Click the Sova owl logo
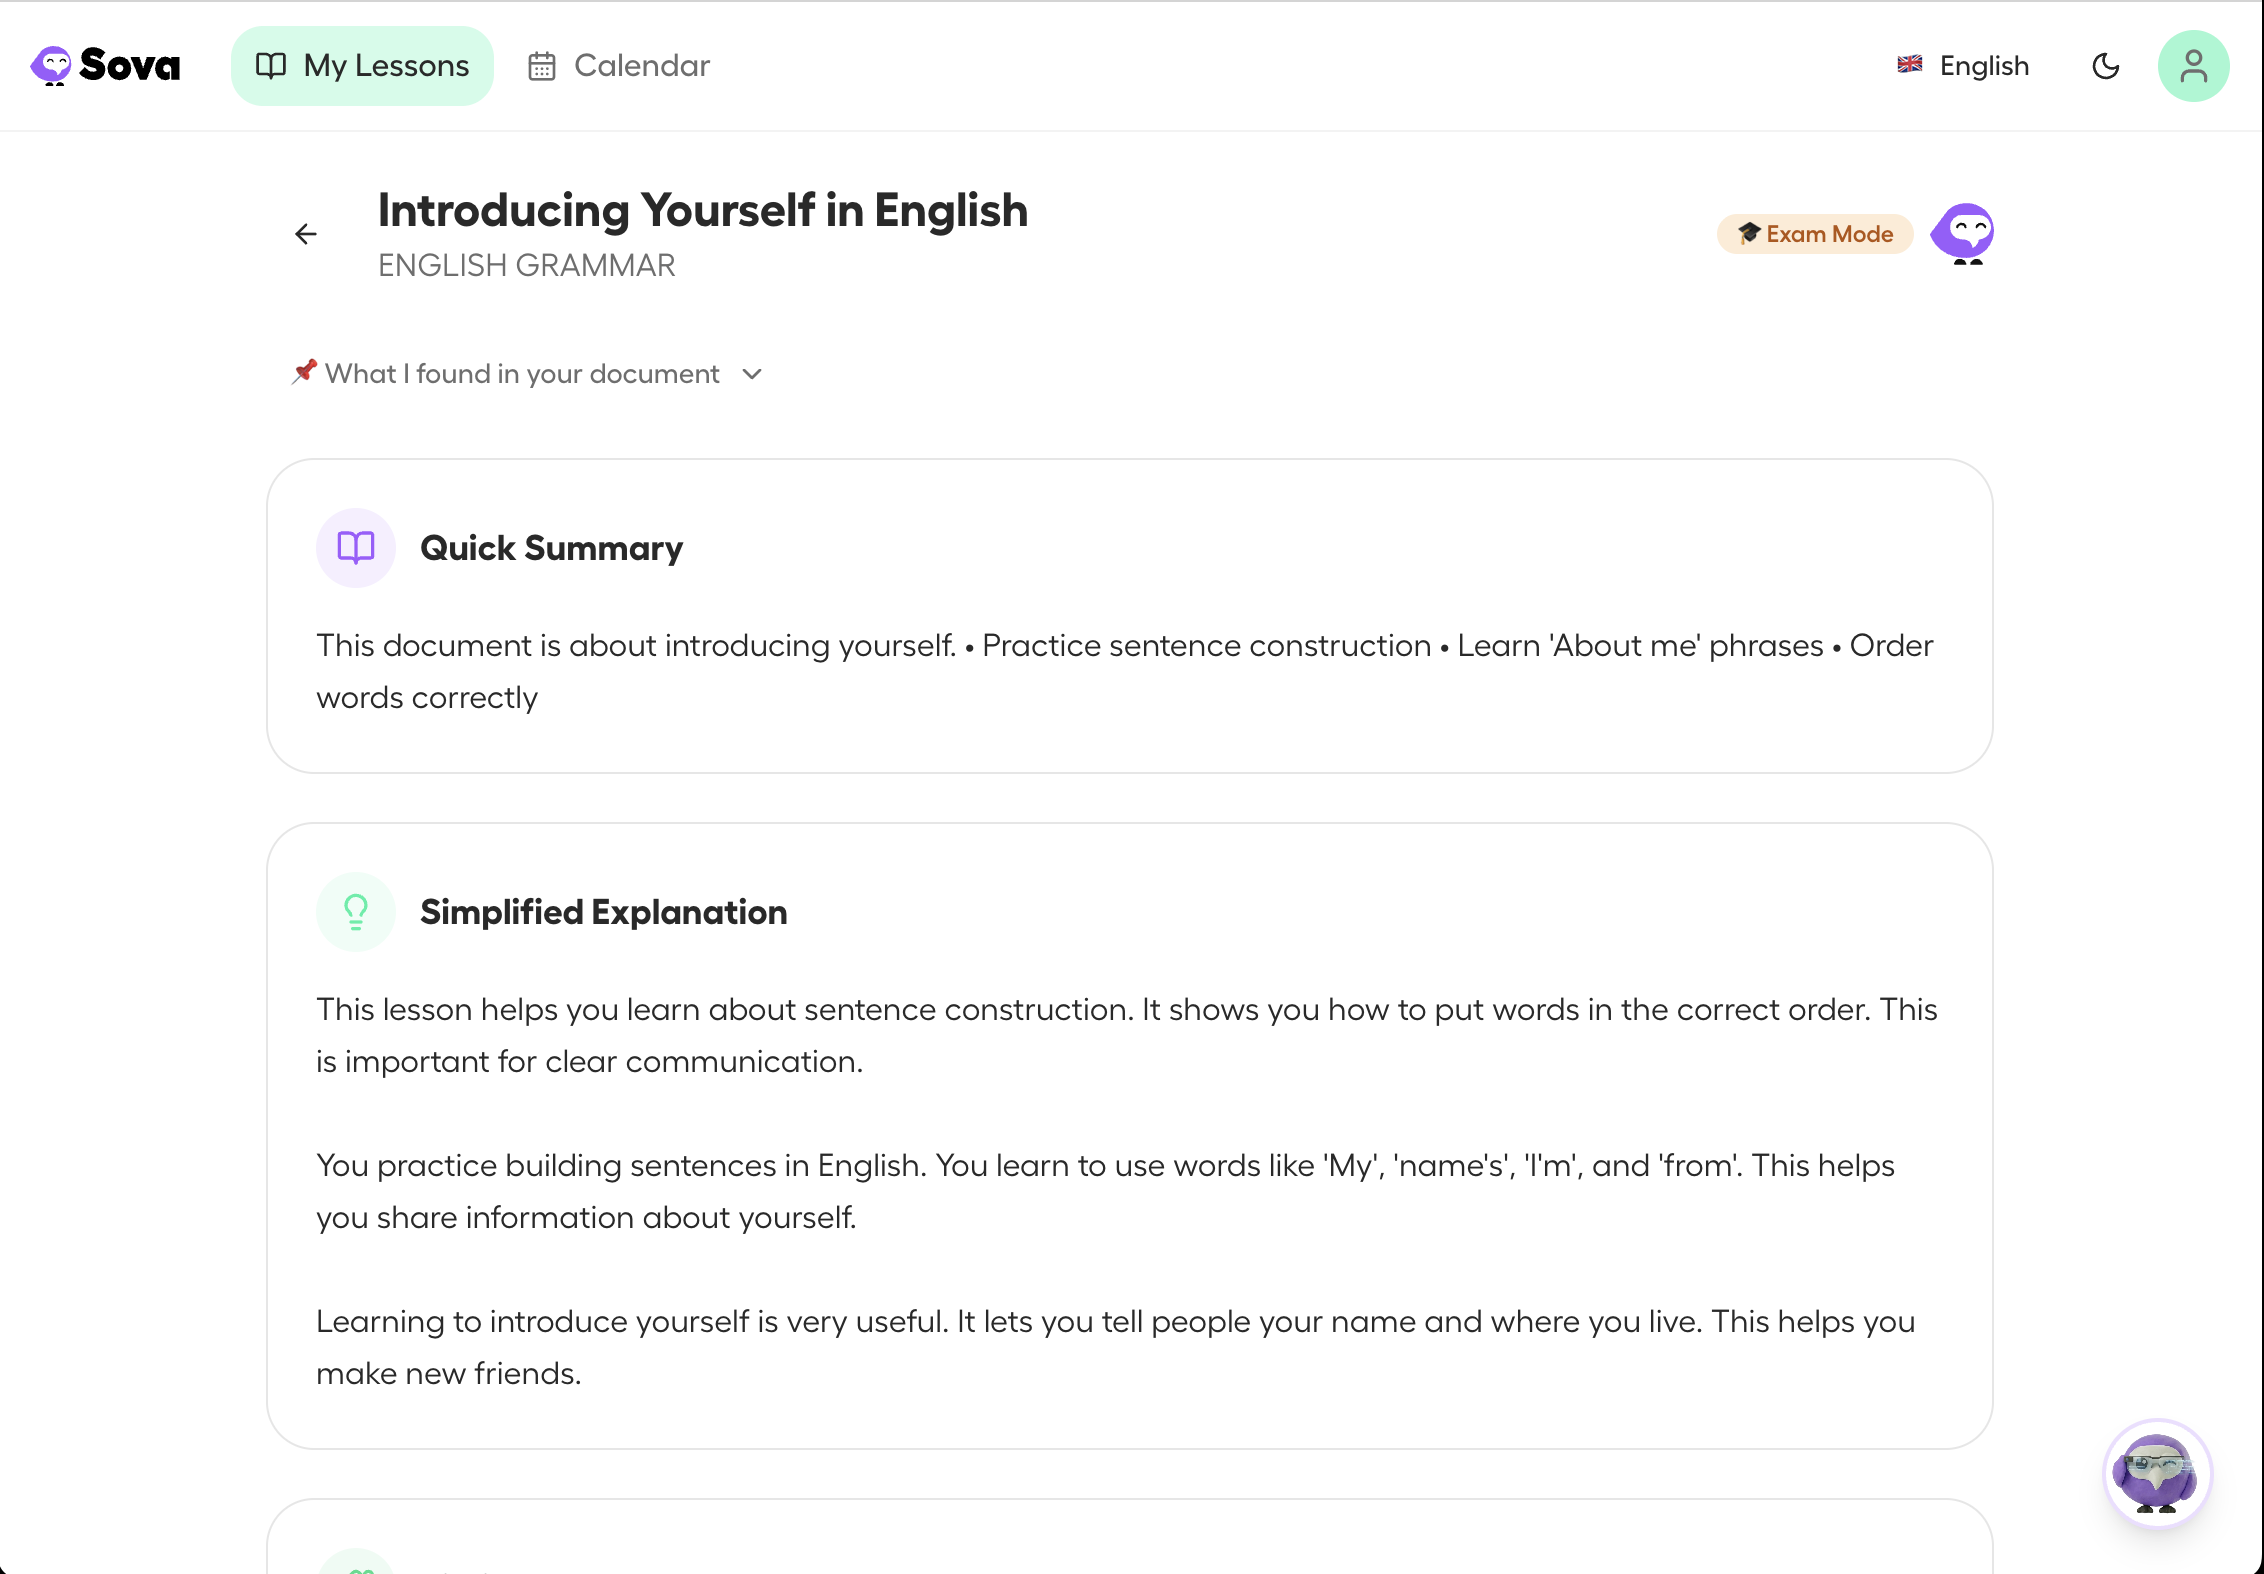2264x1574 pixels. pyautogui.click(x=52, y=65)
